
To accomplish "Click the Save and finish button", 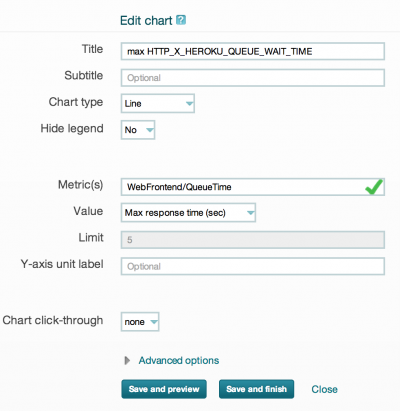I will point(256,389).
